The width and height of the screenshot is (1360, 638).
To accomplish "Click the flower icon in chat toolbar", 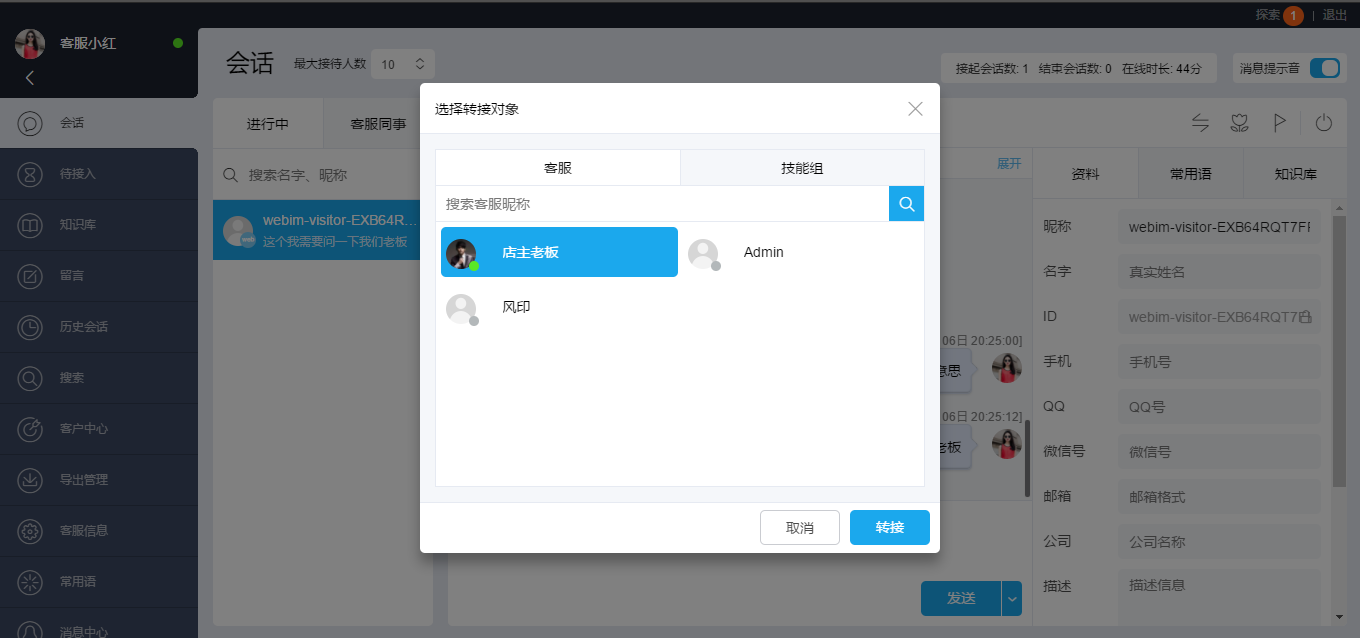I will [x=1240, y=123].
